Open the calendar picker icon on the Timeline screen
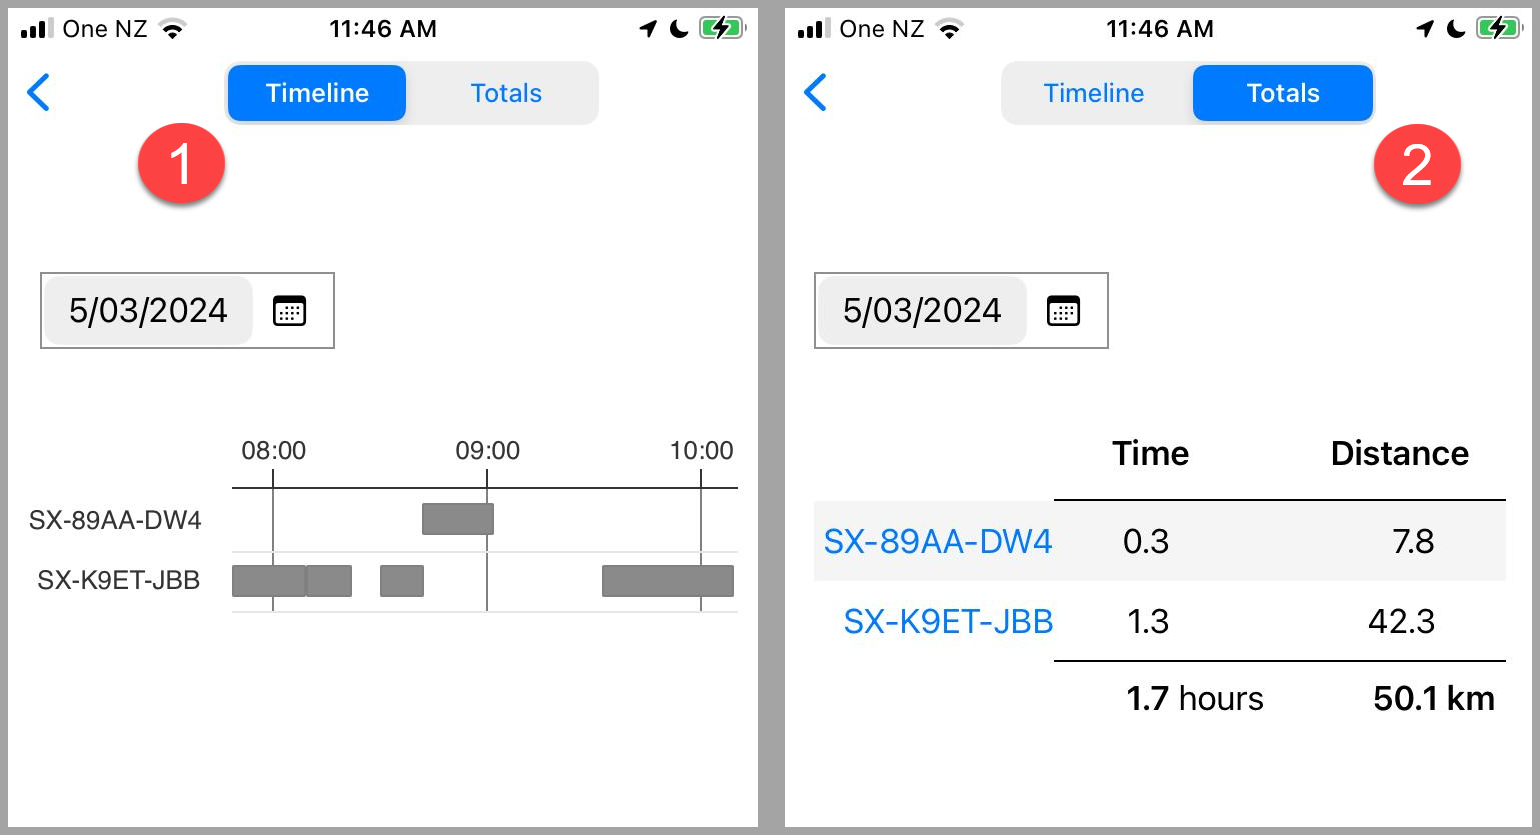The width and height of the screenshot is (1540, 835). pyautogui.click(x=289, y=311)
